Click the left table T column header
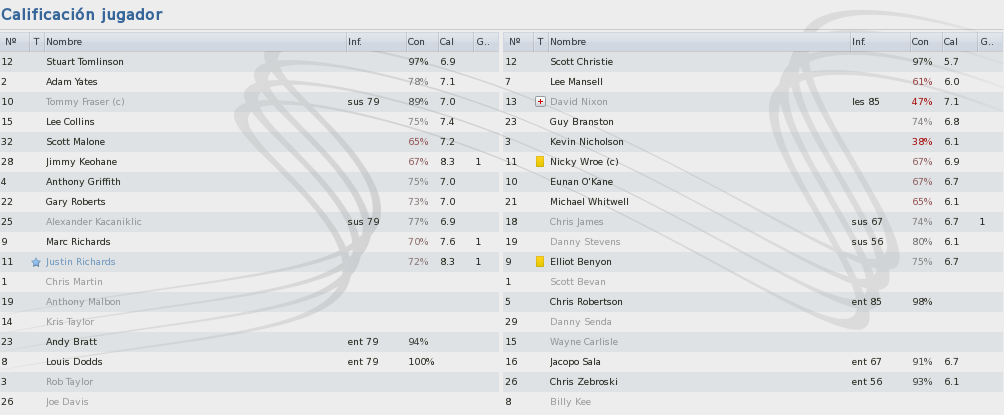1004x415 pixels. point(36,42)
